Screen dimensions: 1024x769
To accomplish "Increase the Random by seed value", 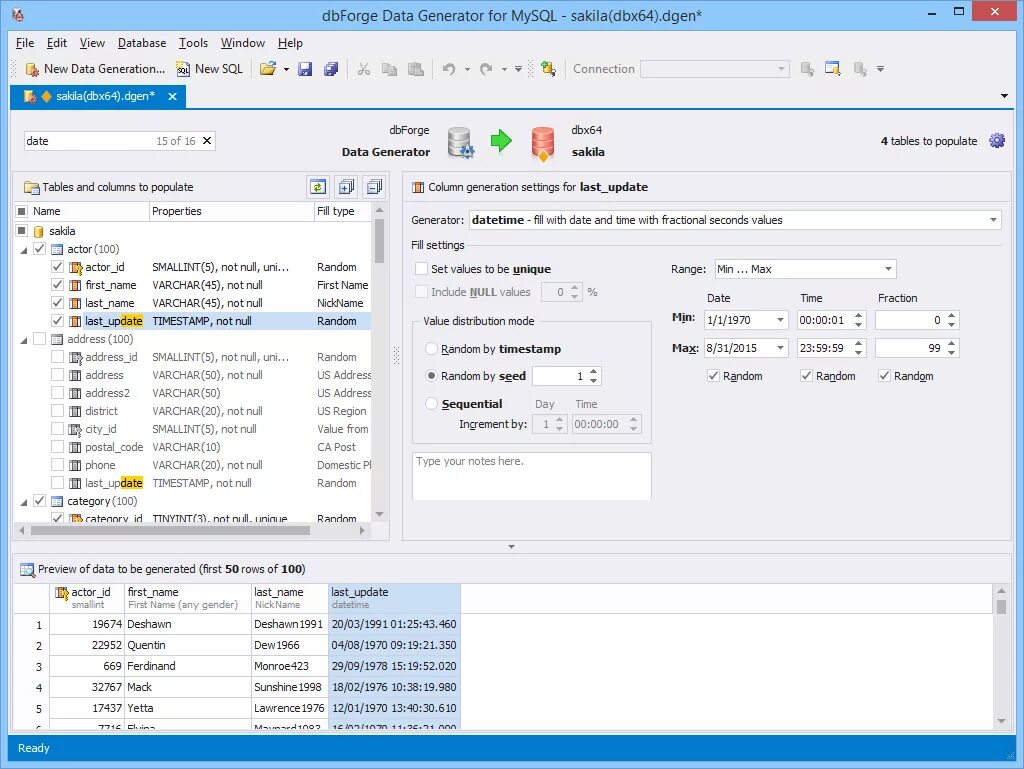I will tap(593, 372).
